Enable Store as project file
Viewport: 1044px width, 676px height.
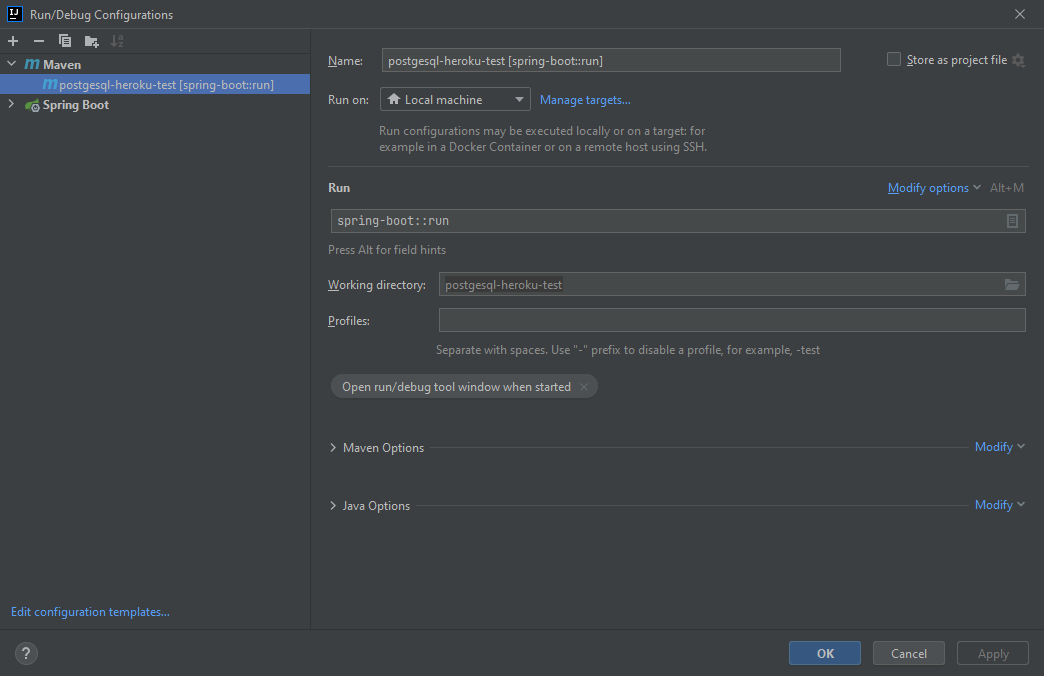point(894,60)
